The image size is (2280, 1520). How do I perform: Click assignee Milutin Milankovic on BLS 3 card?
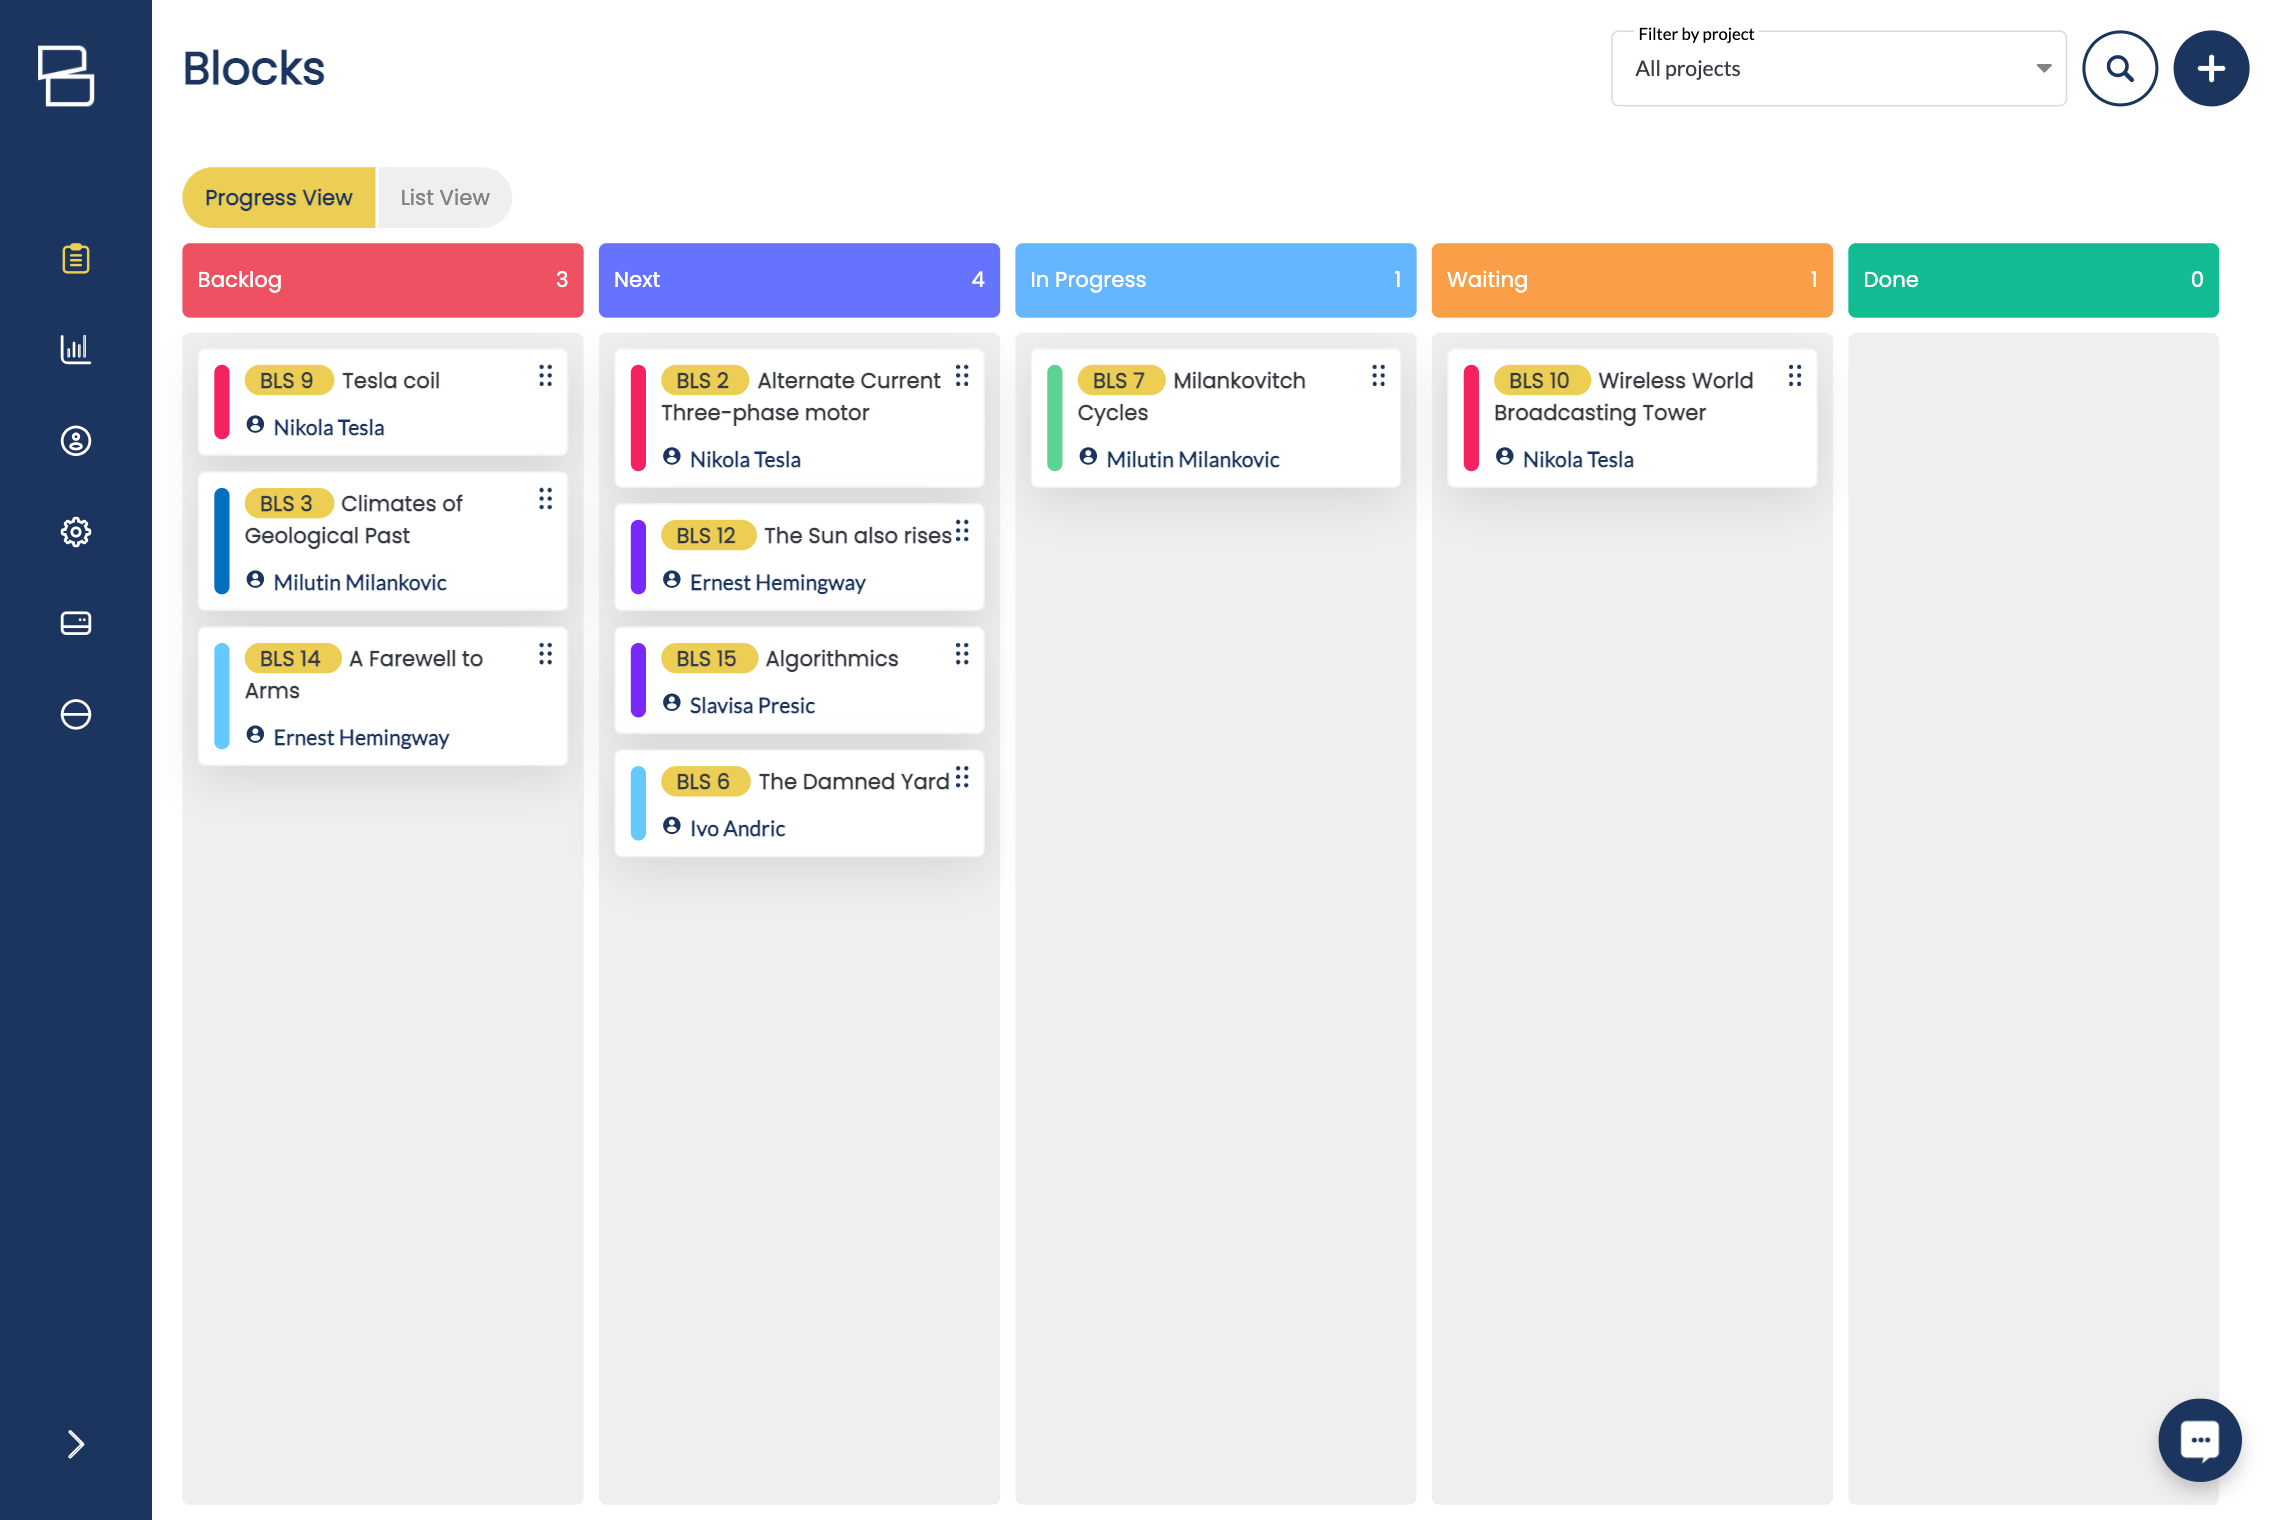[x=360, y=582]
